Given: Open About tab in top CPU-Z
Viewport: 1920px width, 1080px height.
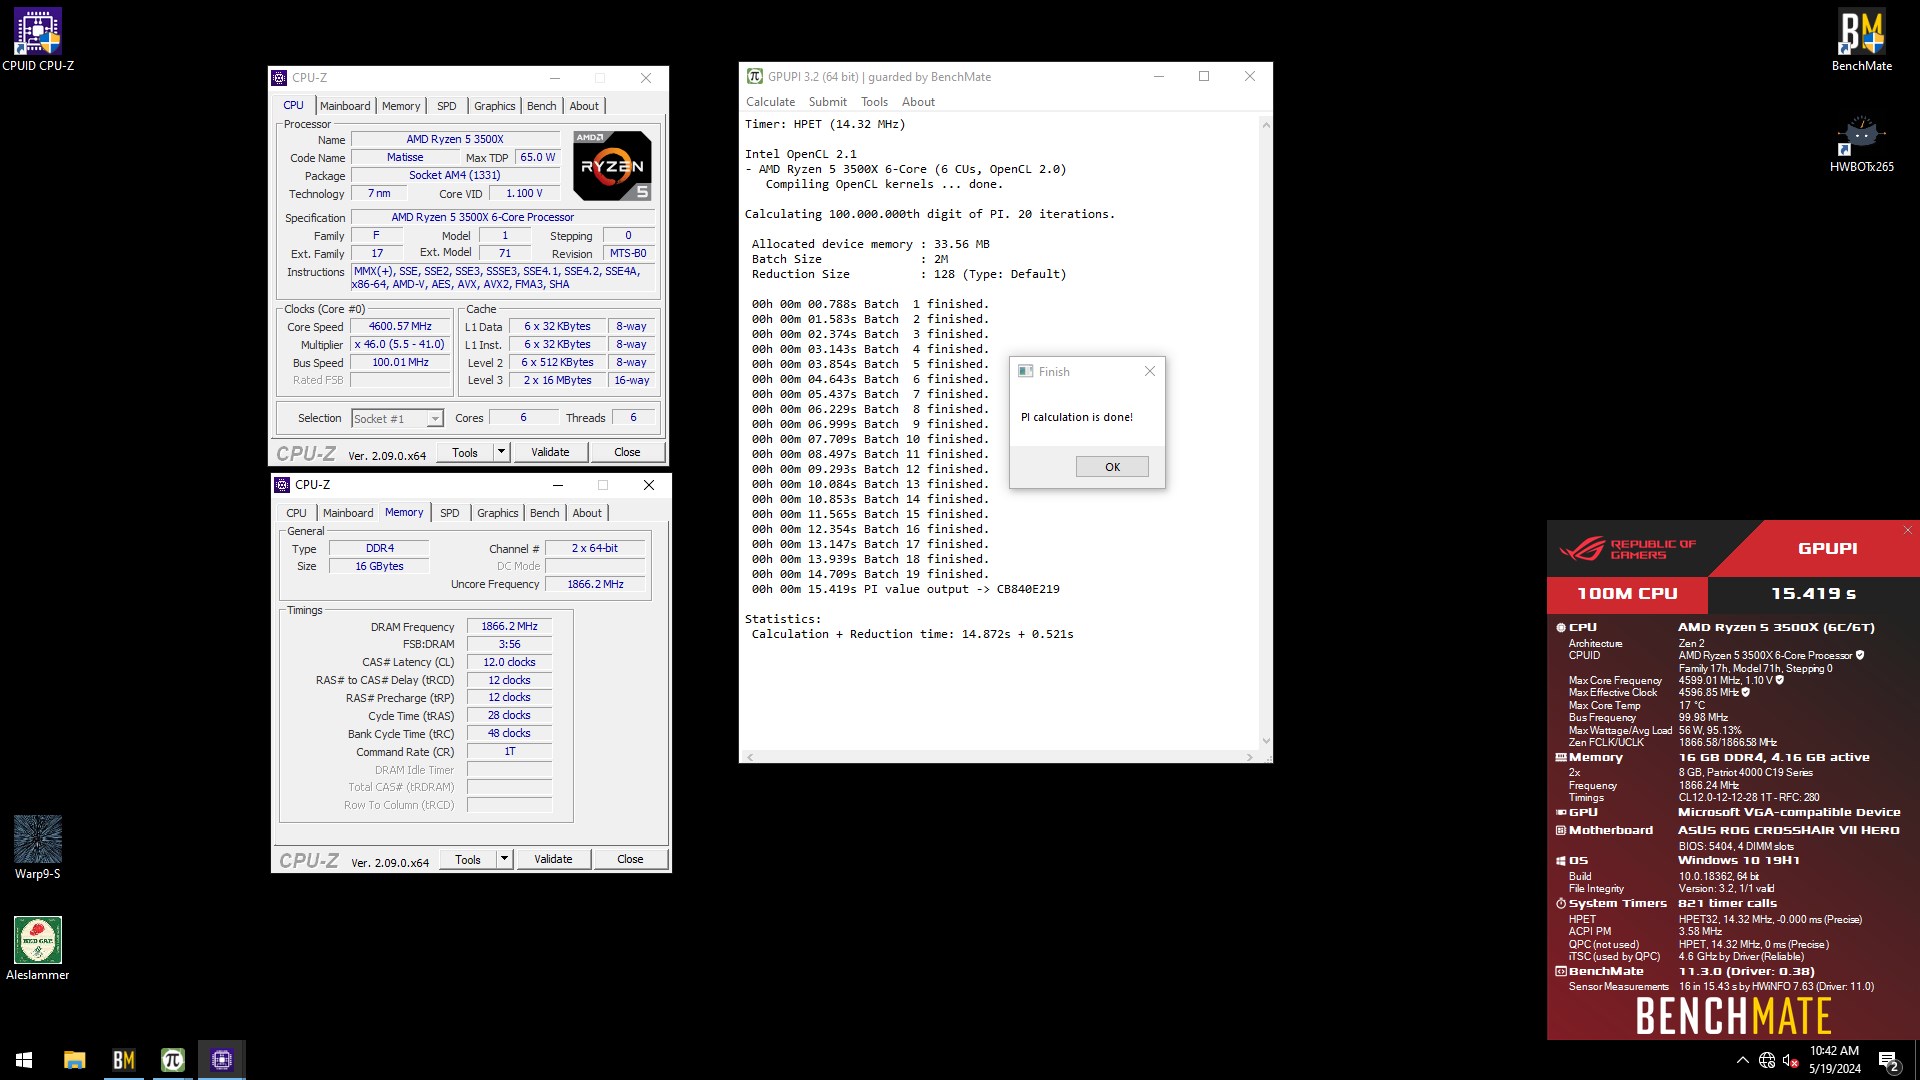Looking at the screenshot, I should (584, 106).
